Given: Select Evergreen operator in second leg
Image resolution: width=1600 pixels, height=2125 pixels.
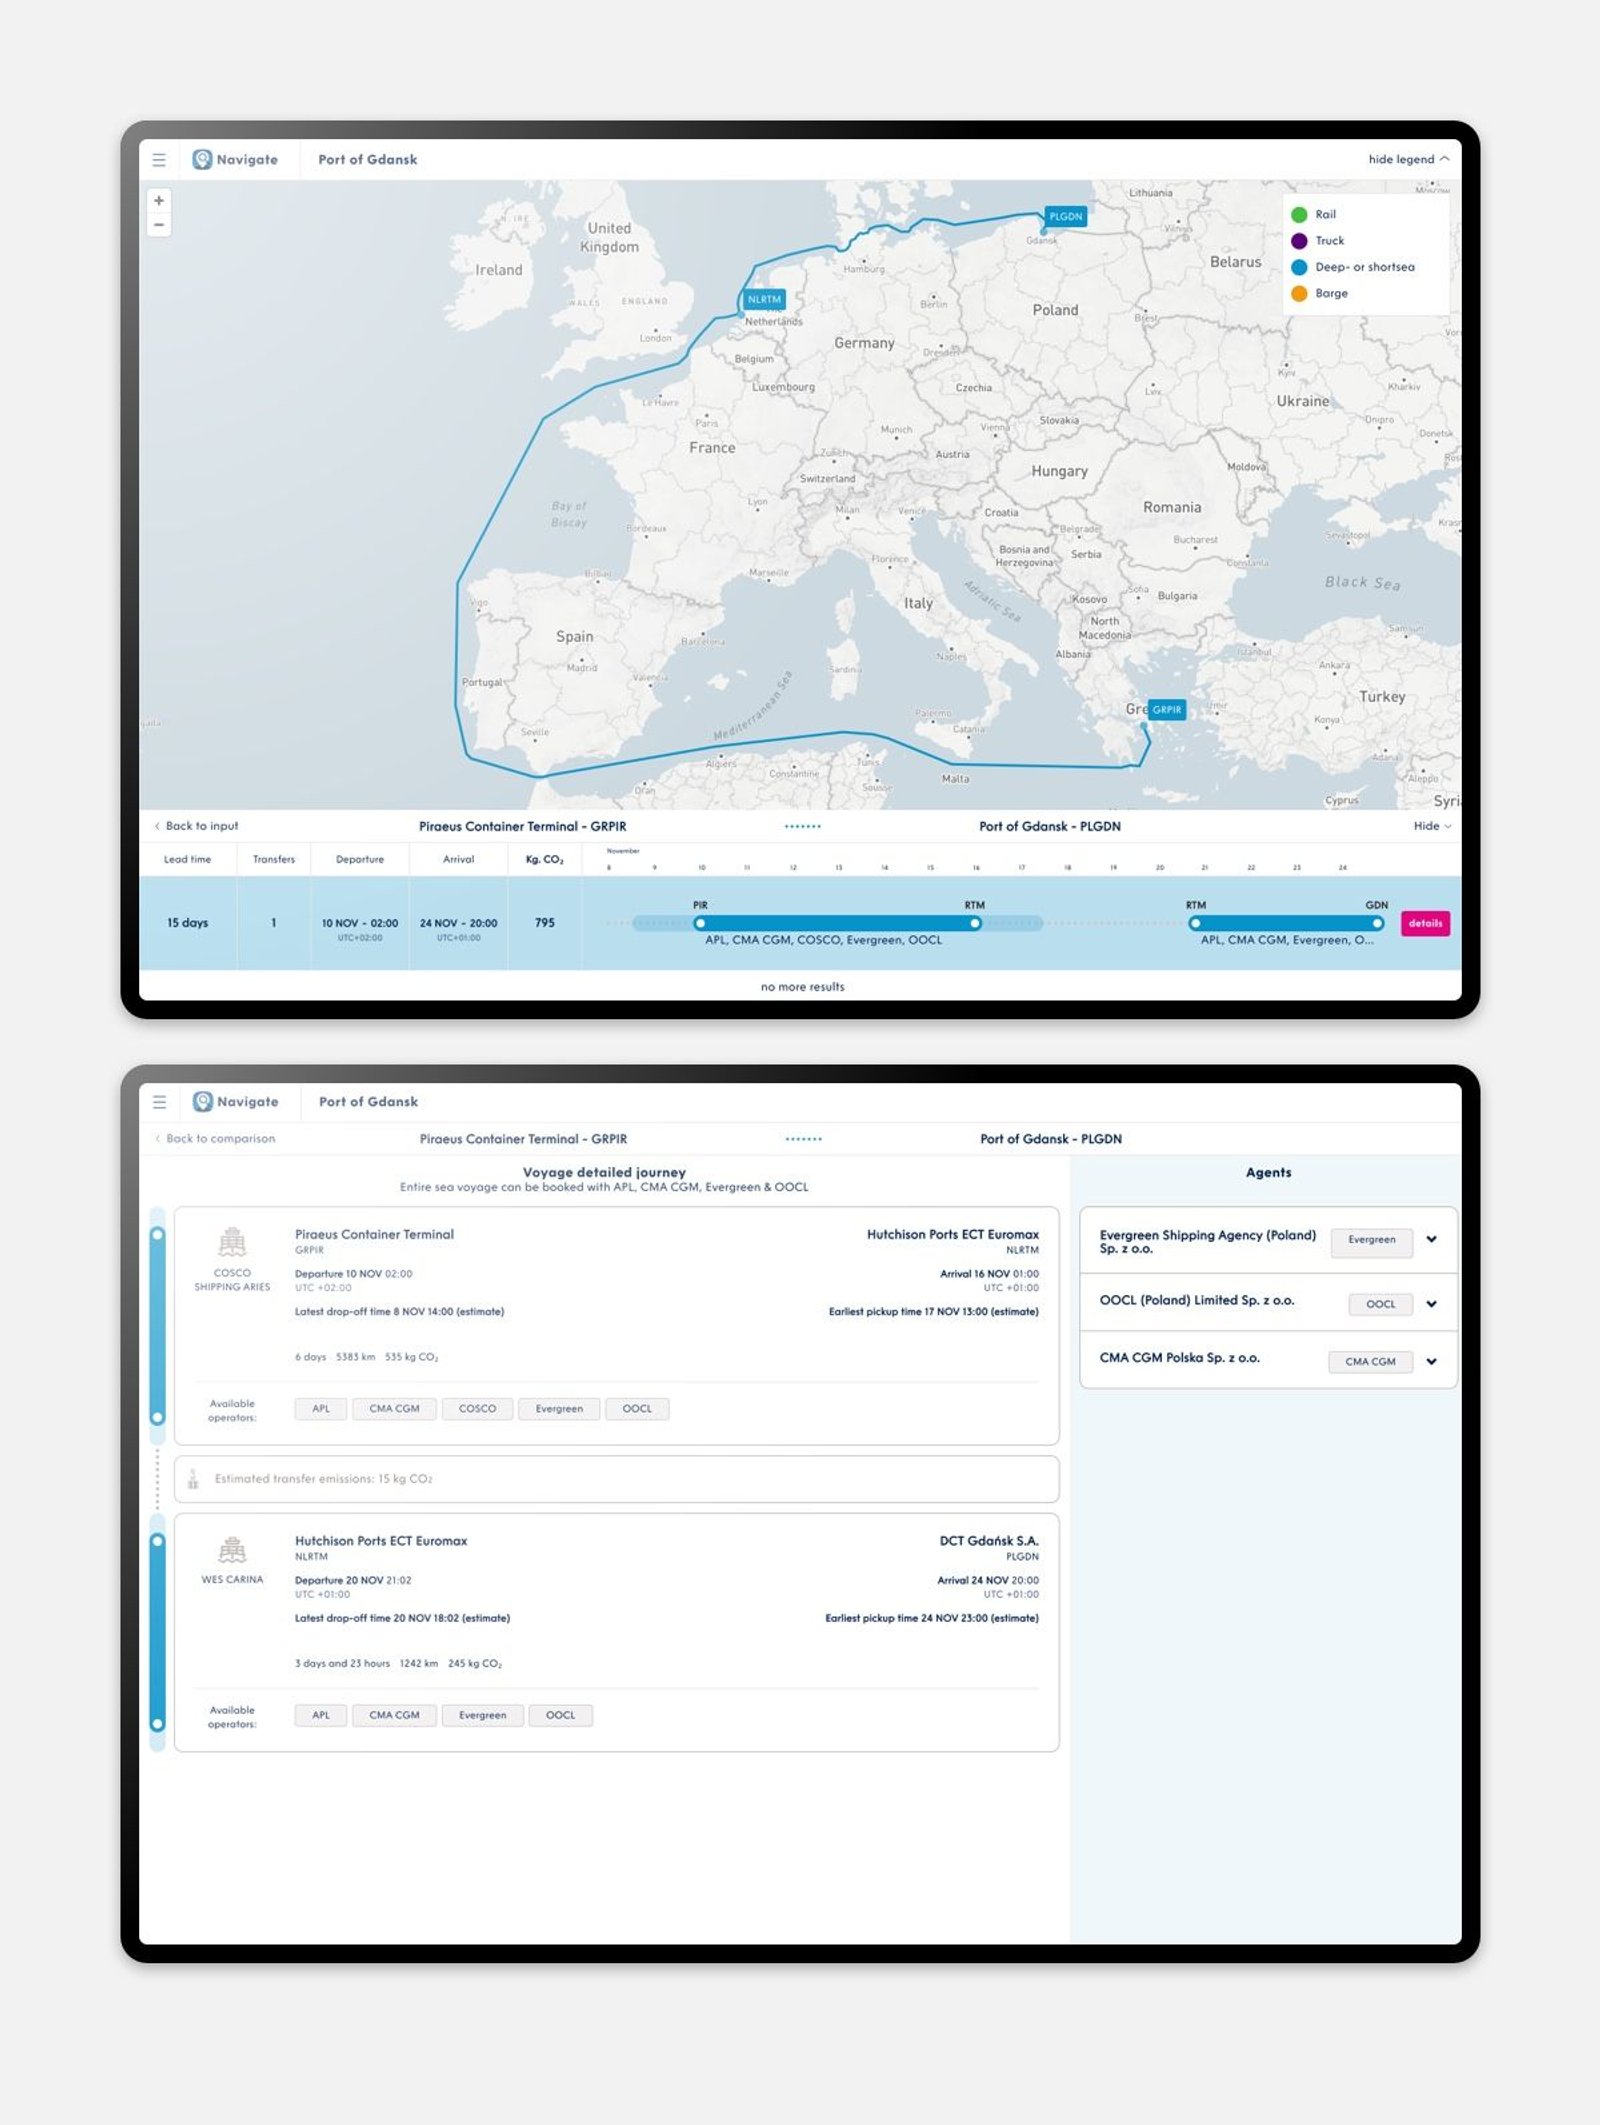Looking at the screenshot, I should pos(483,1716).
